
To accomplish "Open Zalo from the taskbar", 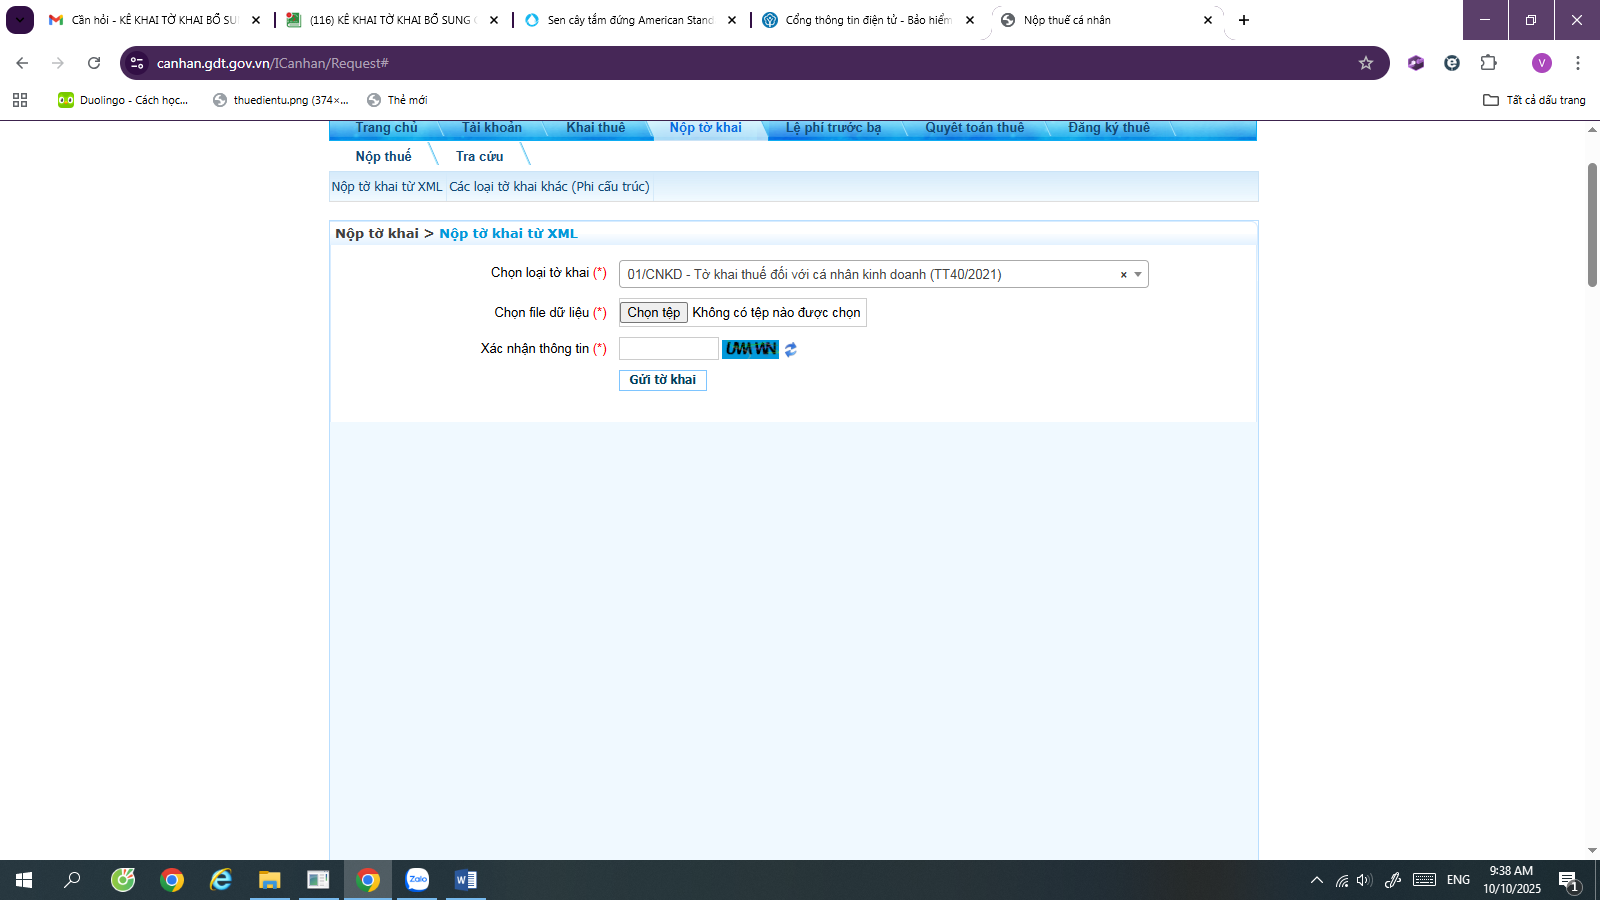I will (417, 880).
